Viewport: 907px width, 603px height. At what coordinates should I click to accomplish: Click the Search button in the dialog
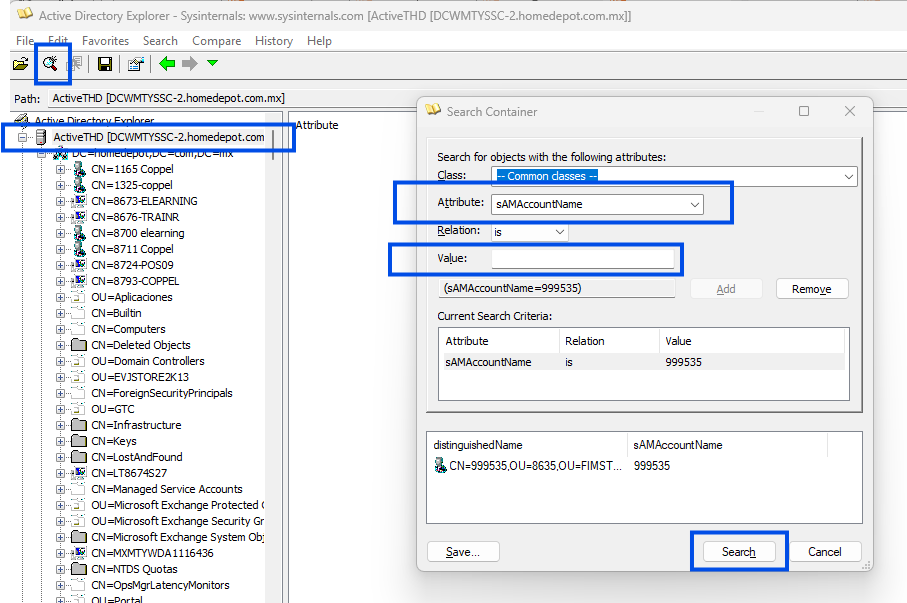point(739,552)
